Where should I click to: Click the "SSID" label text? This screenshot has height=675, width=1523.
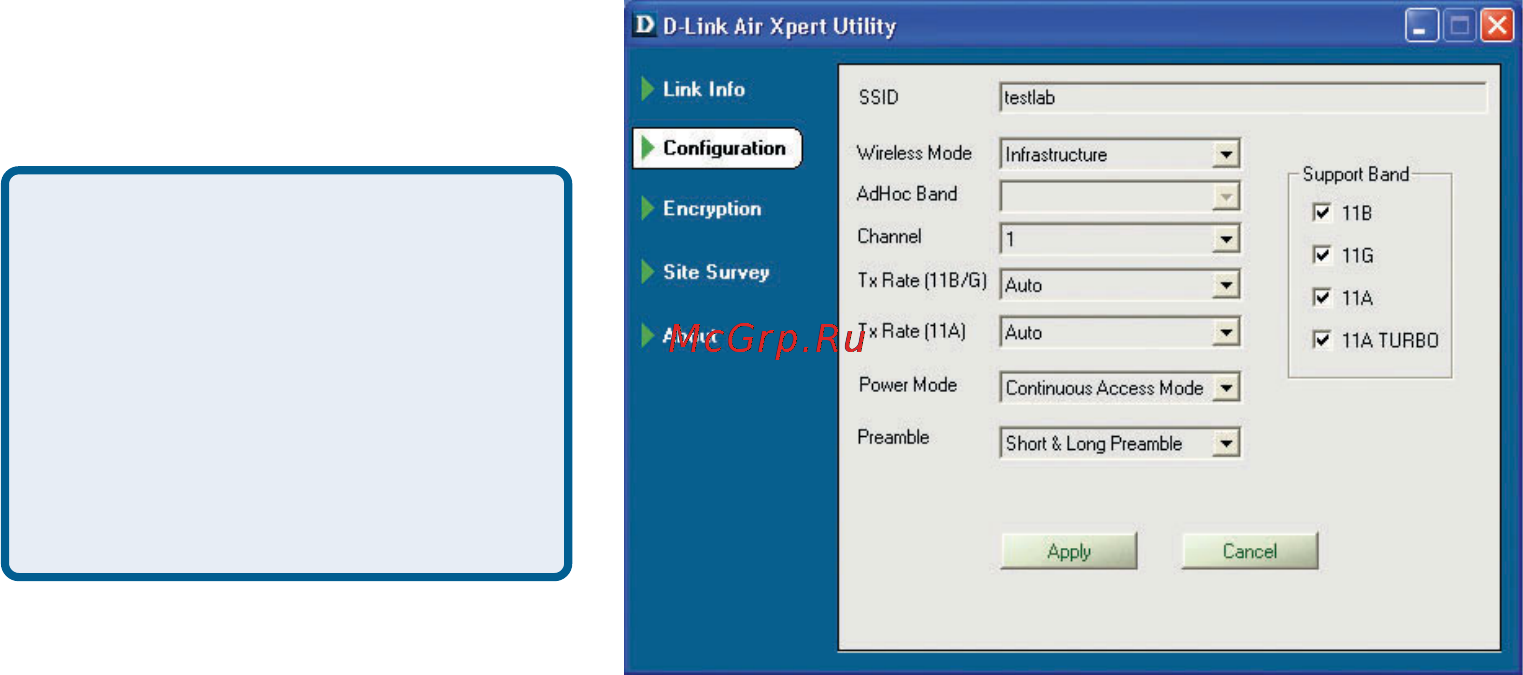tap(878, 97)
